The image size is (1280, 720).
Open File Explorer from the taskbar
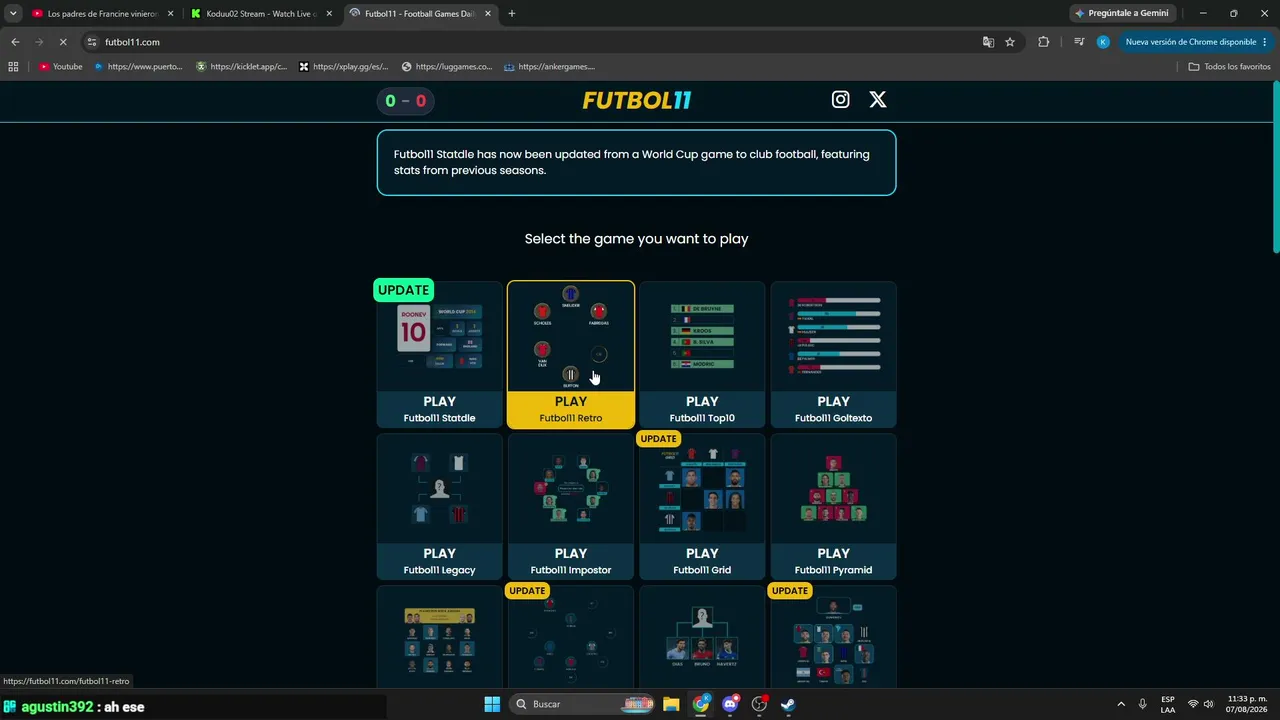click(x=671, y=704)
